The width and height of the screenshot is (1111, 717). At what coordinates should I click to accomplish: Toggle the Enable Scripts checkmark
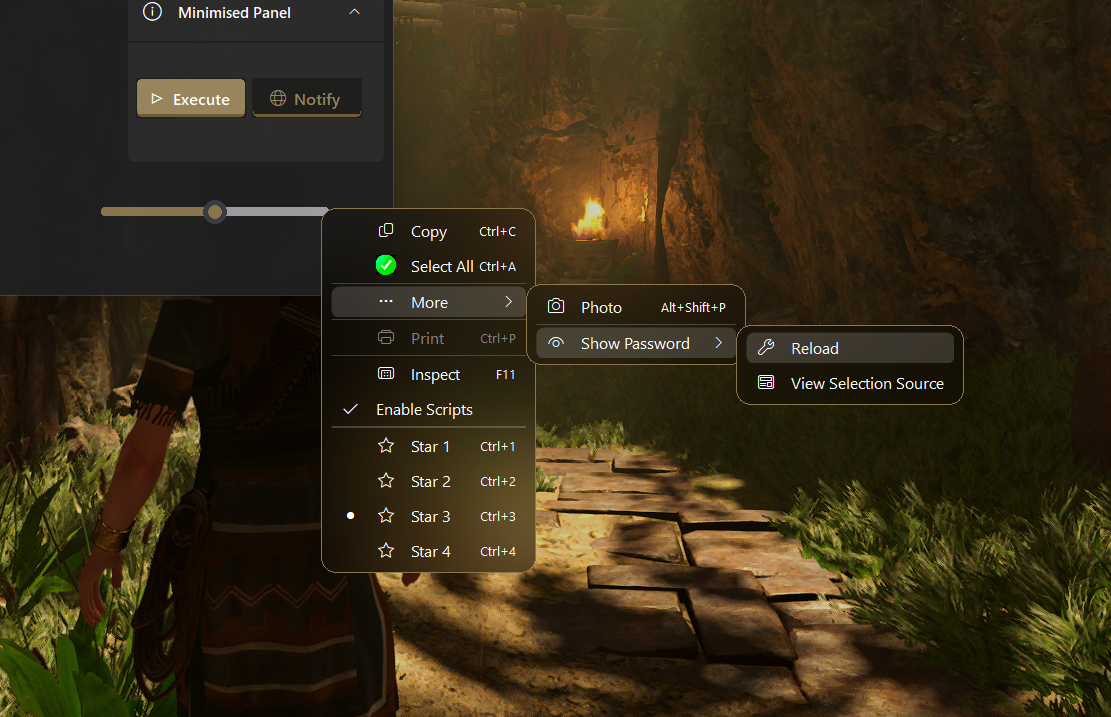pos(350,409)
